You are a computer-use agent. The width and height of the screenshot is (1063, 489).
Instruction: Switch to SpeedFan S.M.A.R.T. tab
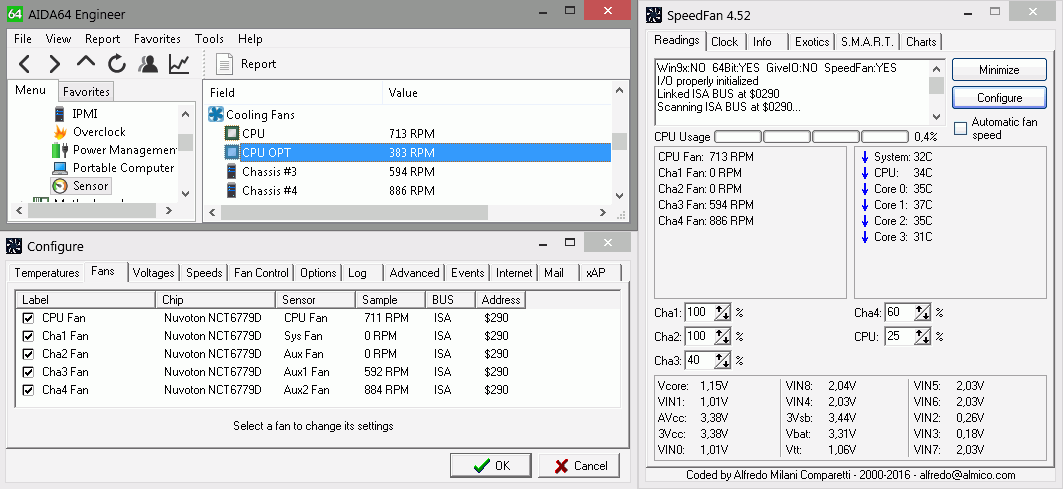coord(867,41)
